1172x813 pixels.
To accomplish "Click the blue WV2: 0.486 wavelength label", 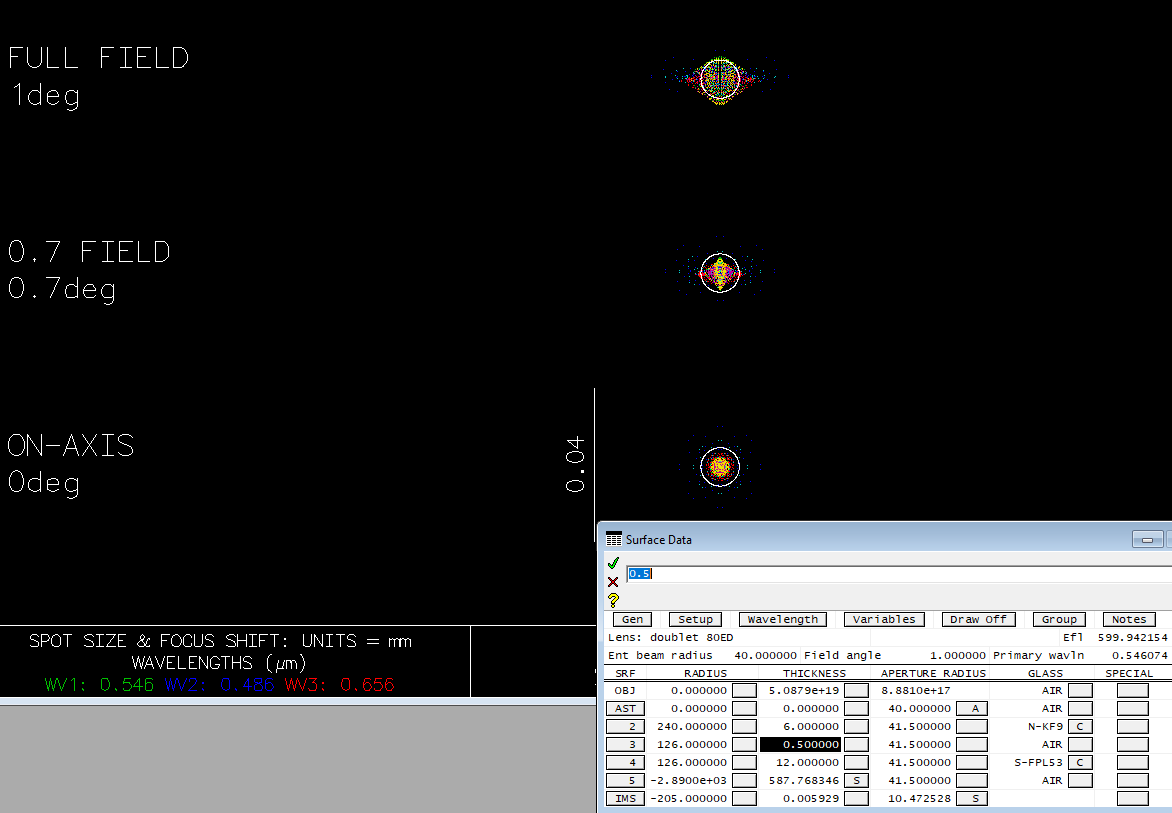I will (x=220, y=684).
